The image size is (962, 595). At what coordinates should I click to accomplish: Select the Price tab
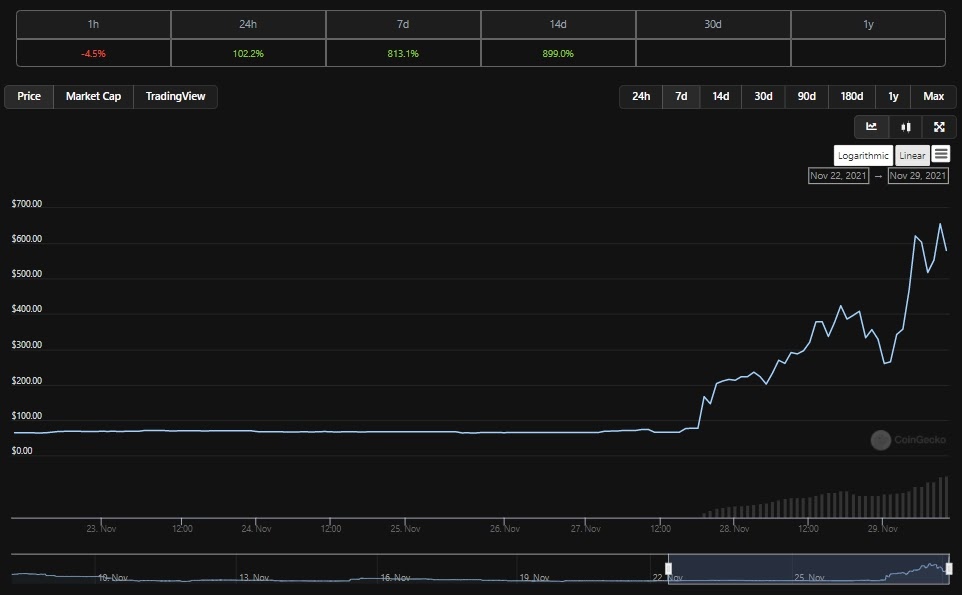pos(29,97)
